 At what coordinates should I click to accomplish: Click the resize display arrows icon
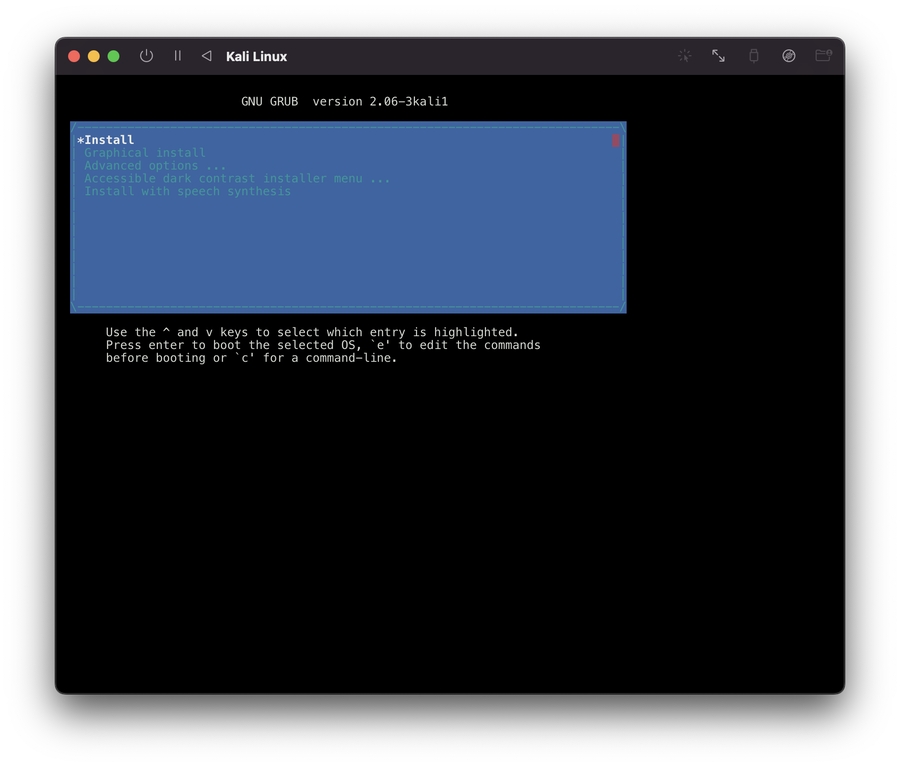(718, 56)
